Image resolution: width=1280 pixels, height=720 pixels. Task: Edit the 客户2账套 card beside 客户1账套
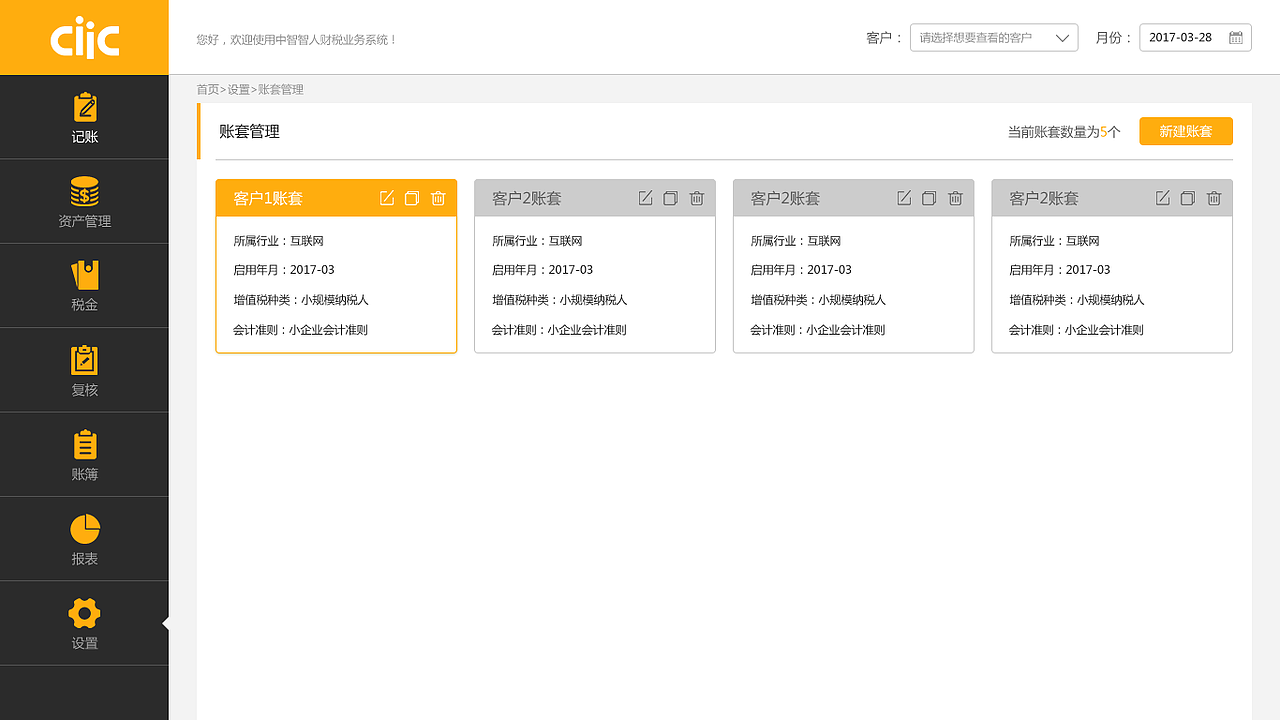[645, 198]
